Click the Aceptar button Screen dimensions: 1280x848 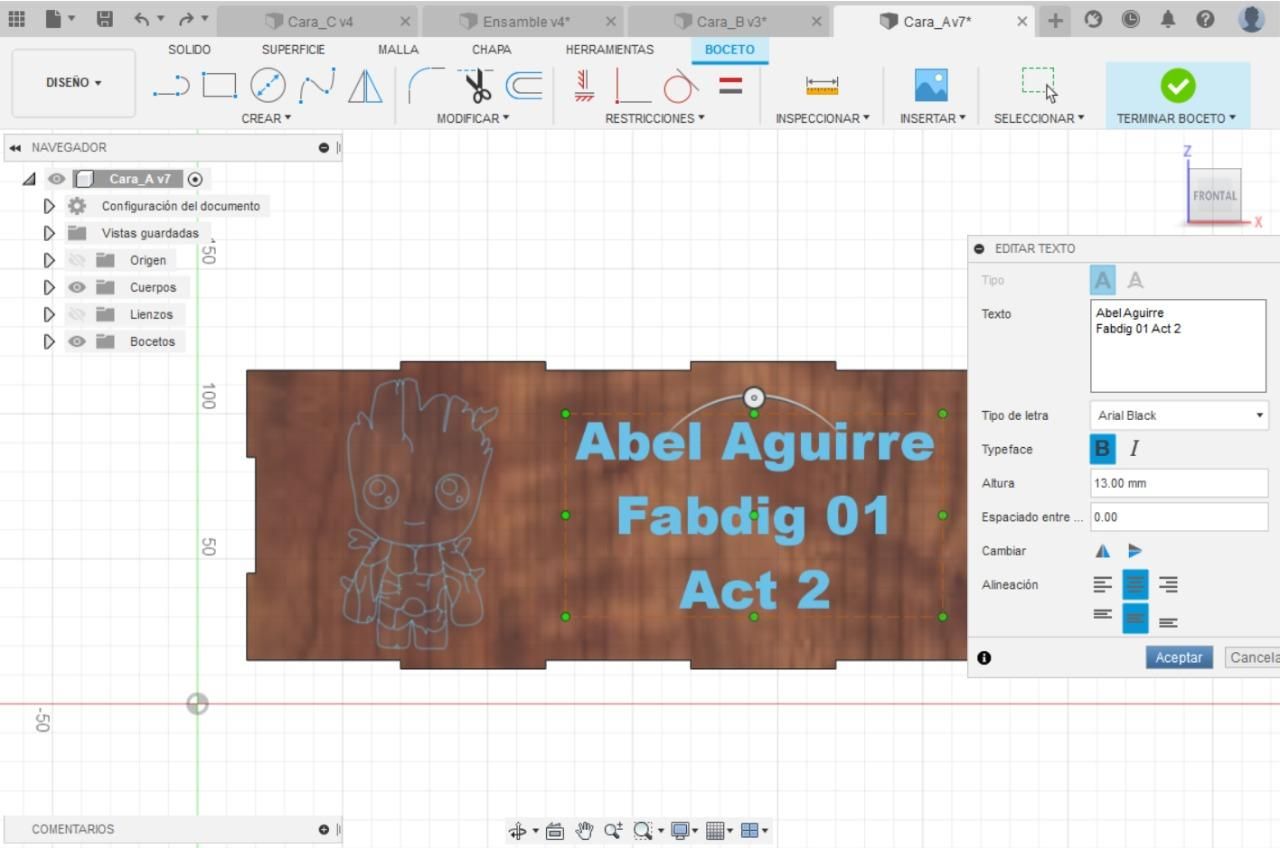coord(1179,657)
